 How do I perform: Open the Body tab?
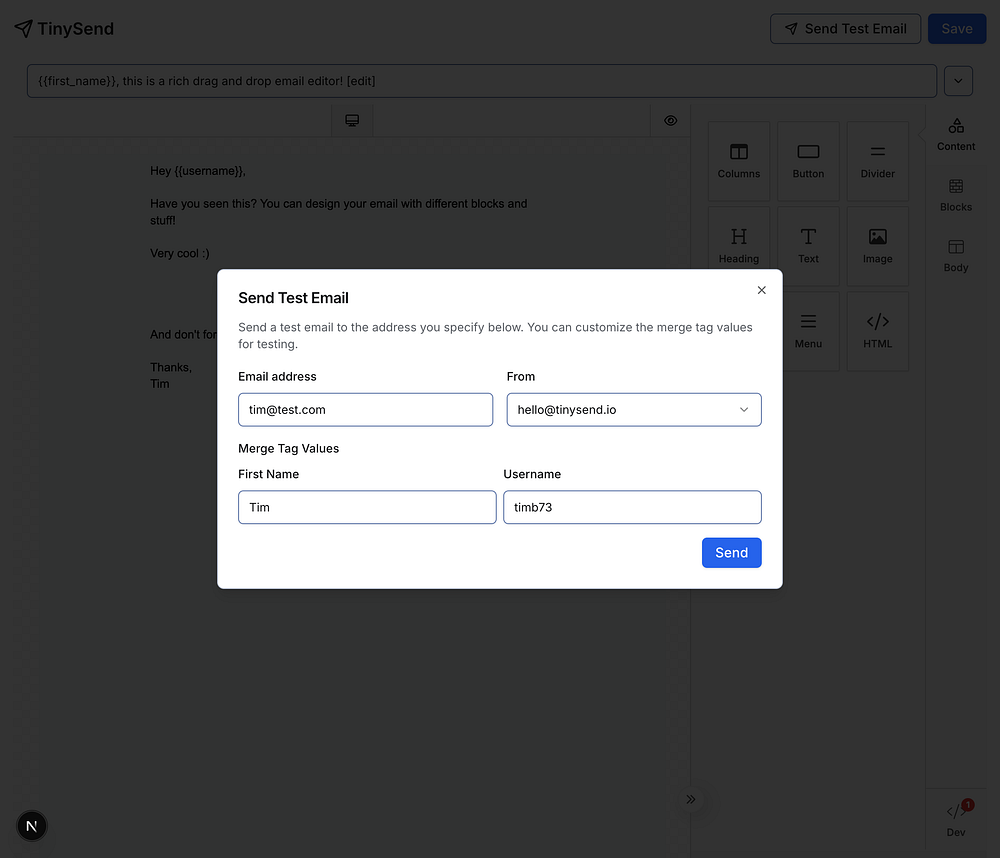(956, 254)
